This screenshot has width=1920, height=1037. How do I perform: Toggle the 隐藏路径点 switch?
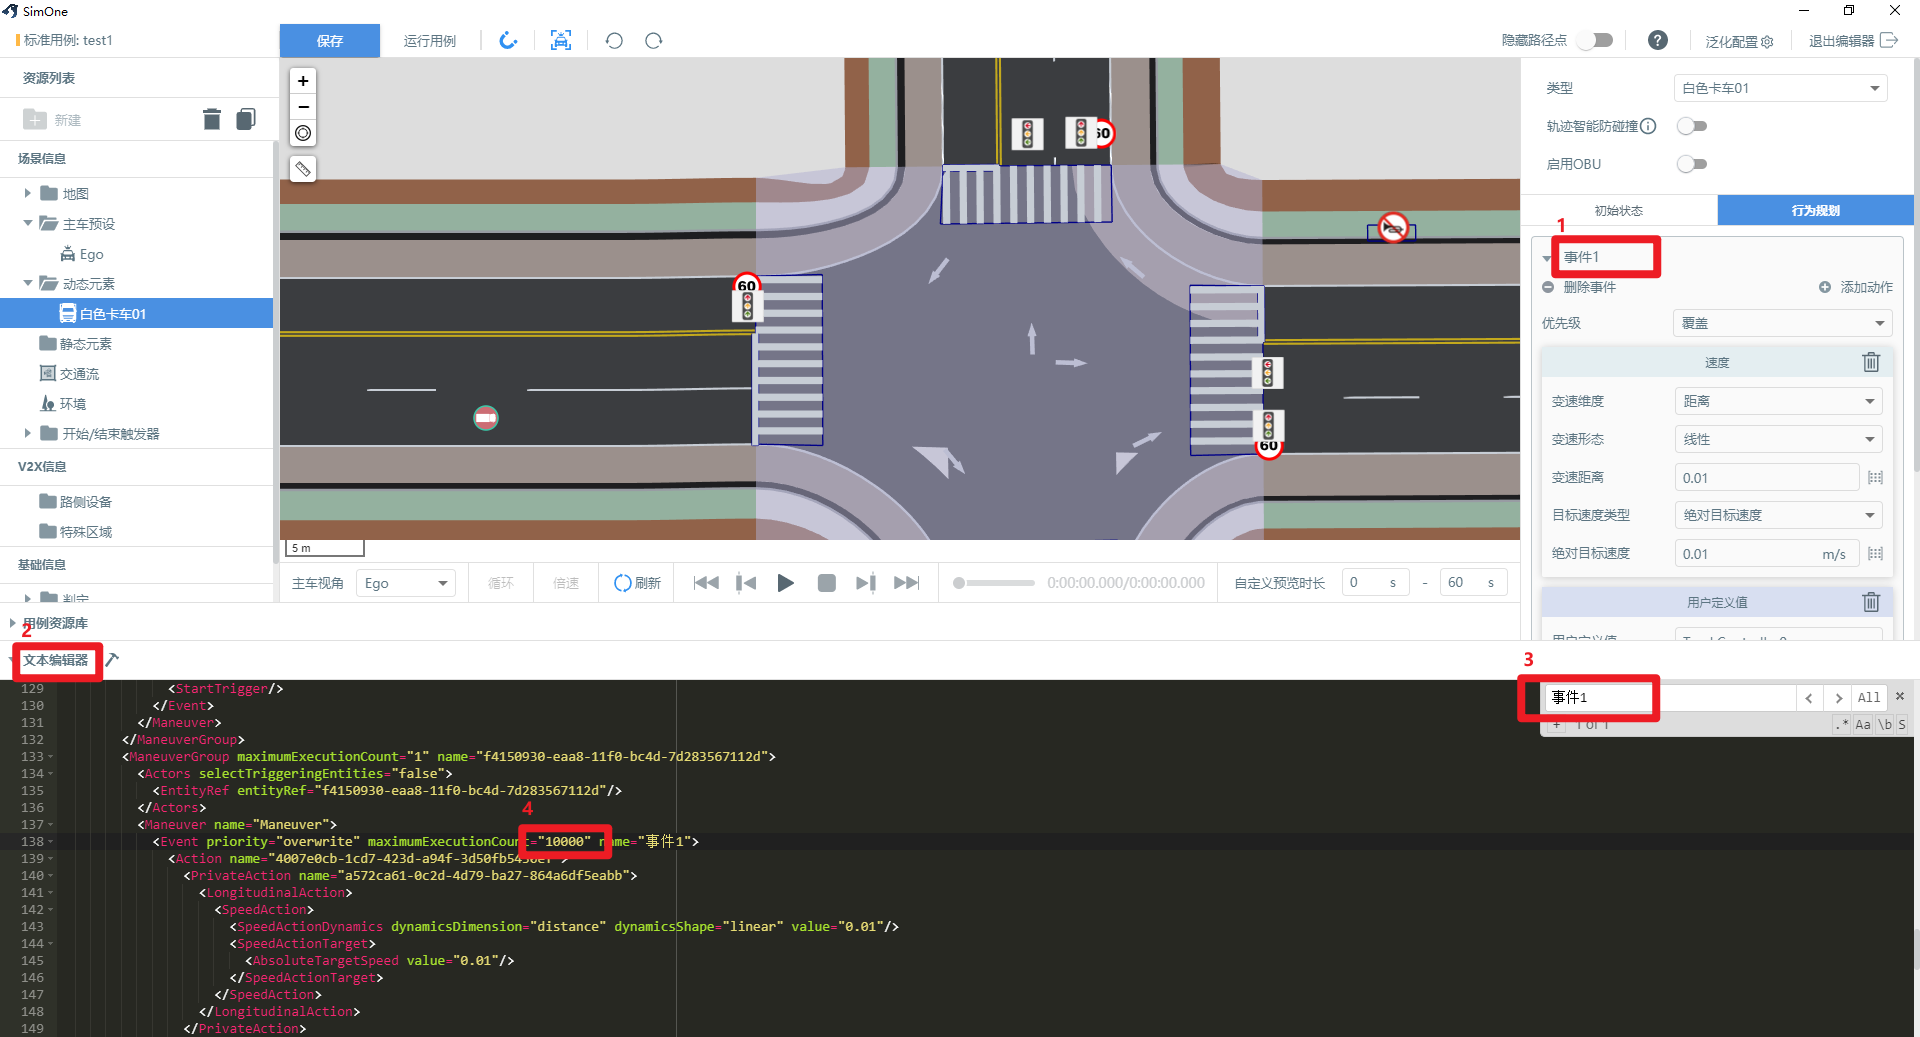[1595, 40]
